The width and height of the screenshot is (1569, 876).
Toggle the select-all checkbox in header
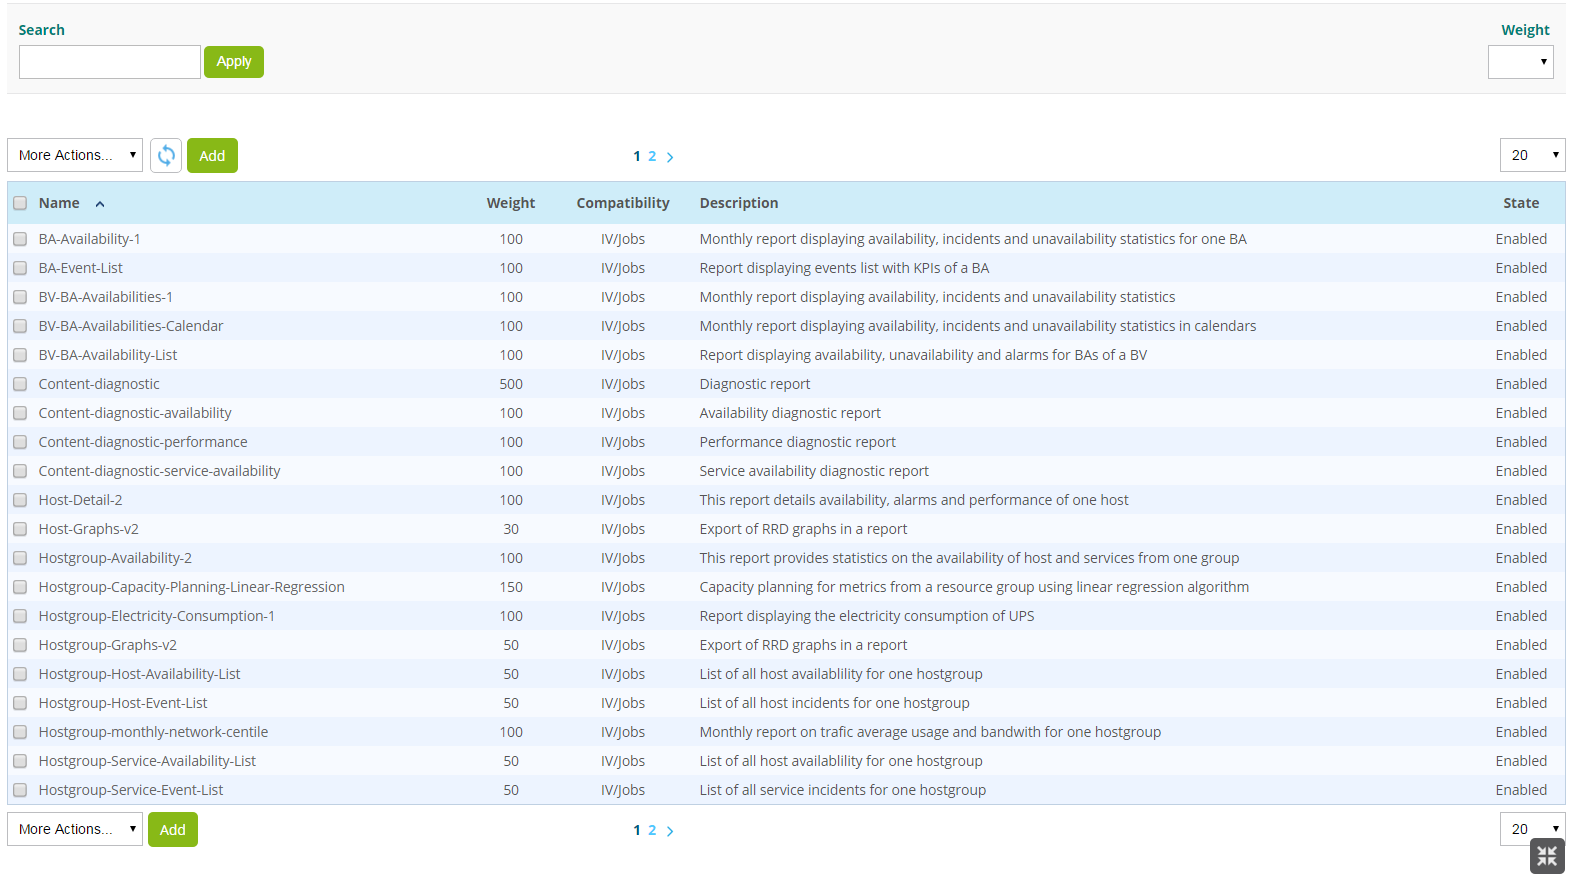(x=20, y=203)
